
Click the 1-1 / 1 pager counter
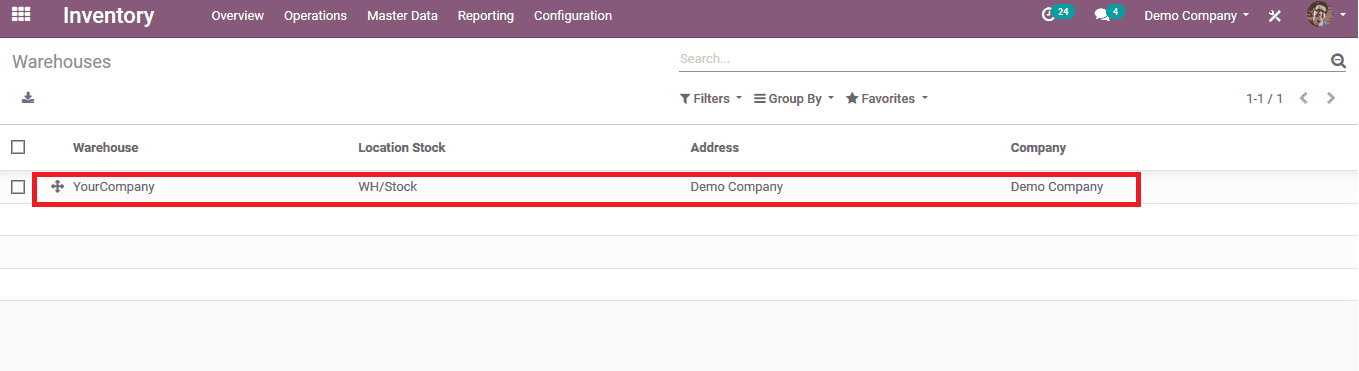1264,99
